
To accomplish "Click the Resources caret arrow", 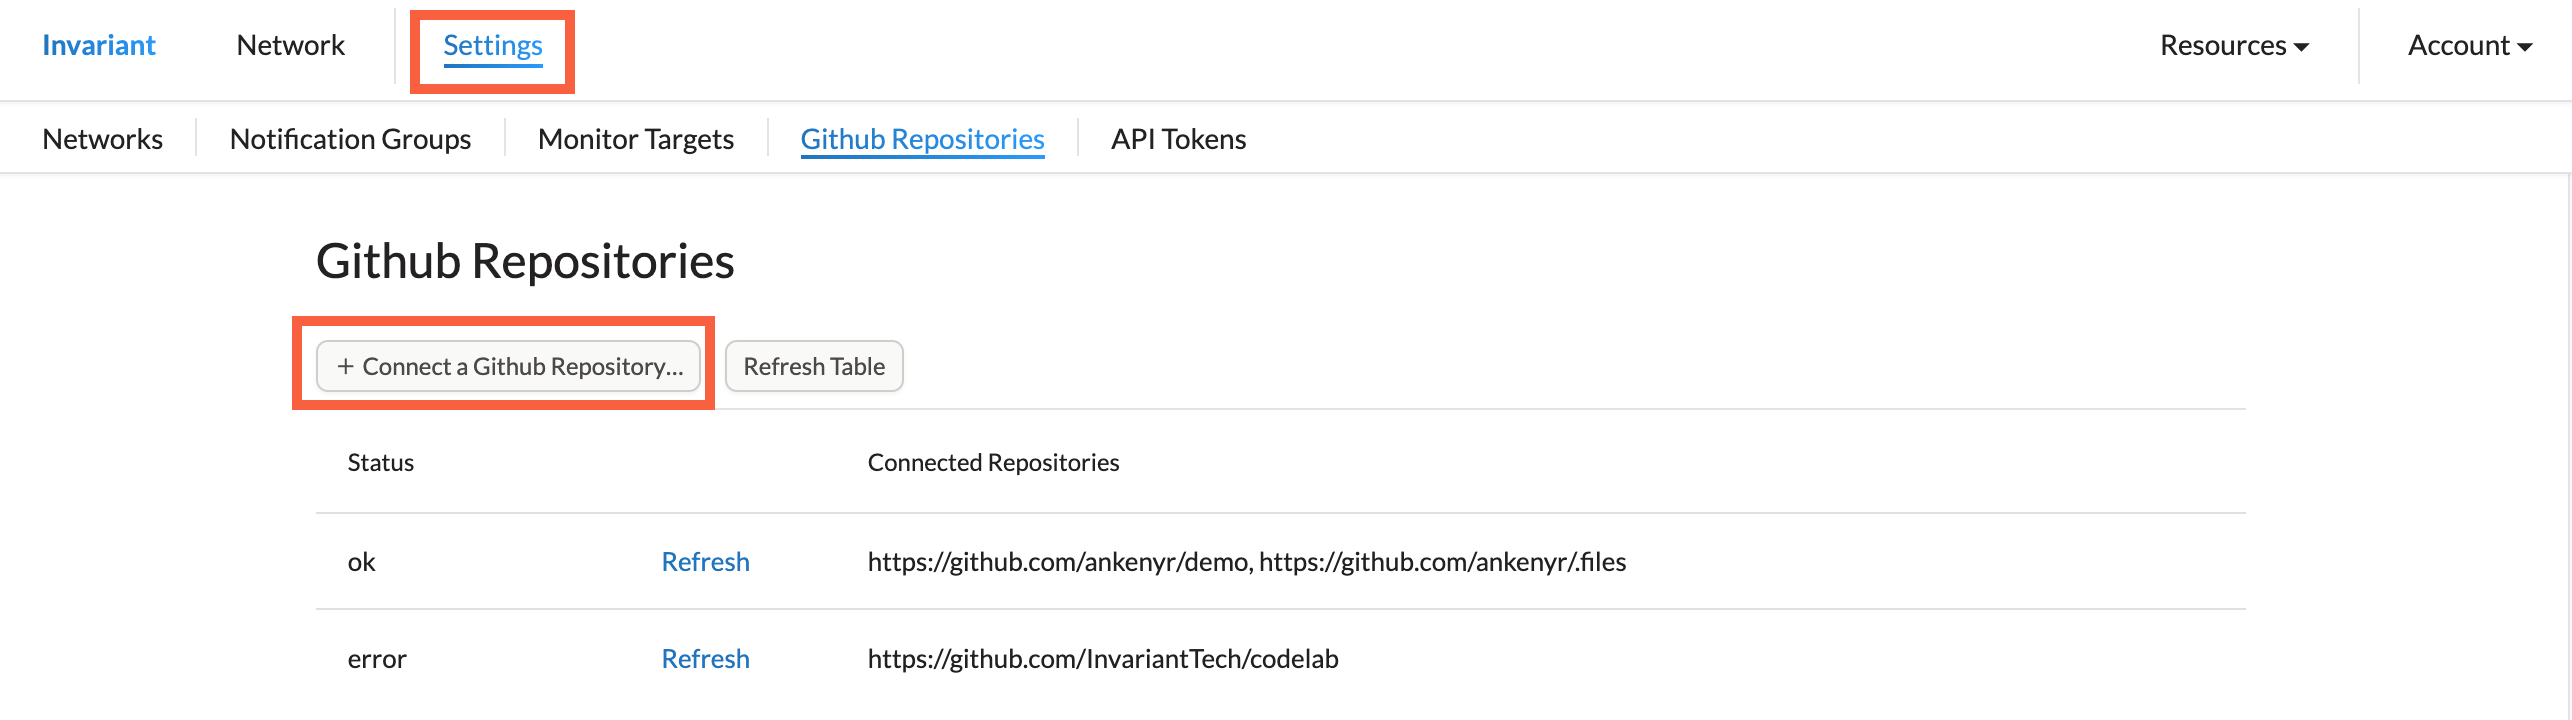I will pyautogui.click(x=2301, y=47).
